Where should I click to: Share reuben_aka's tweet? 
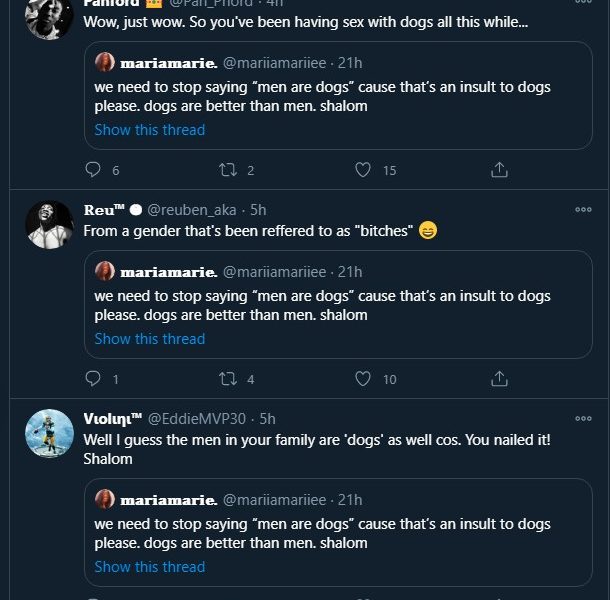499,379
